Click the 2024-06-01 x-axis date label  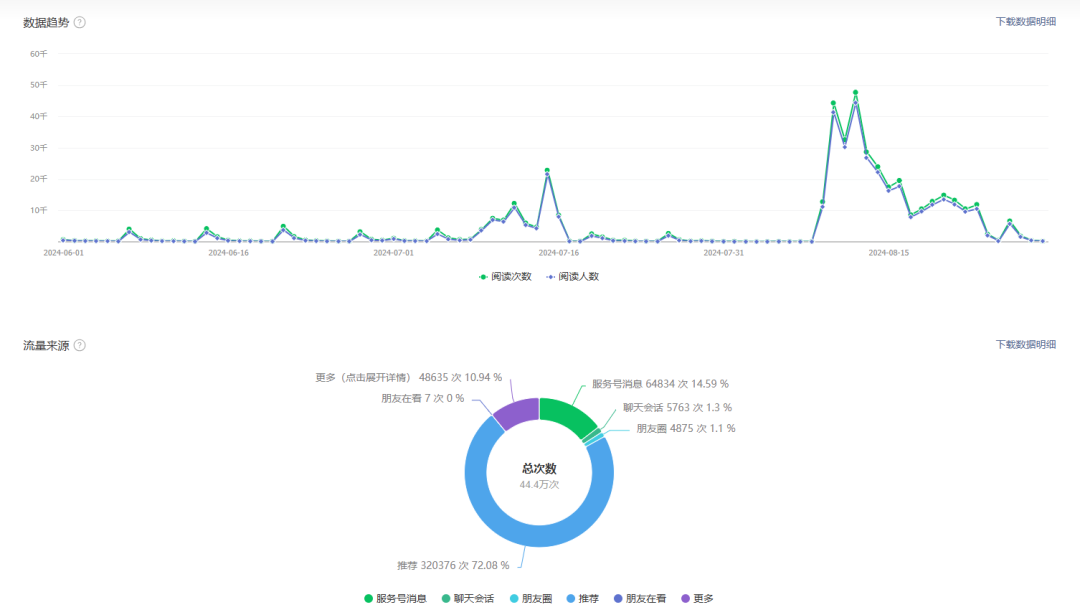(63, 253)
